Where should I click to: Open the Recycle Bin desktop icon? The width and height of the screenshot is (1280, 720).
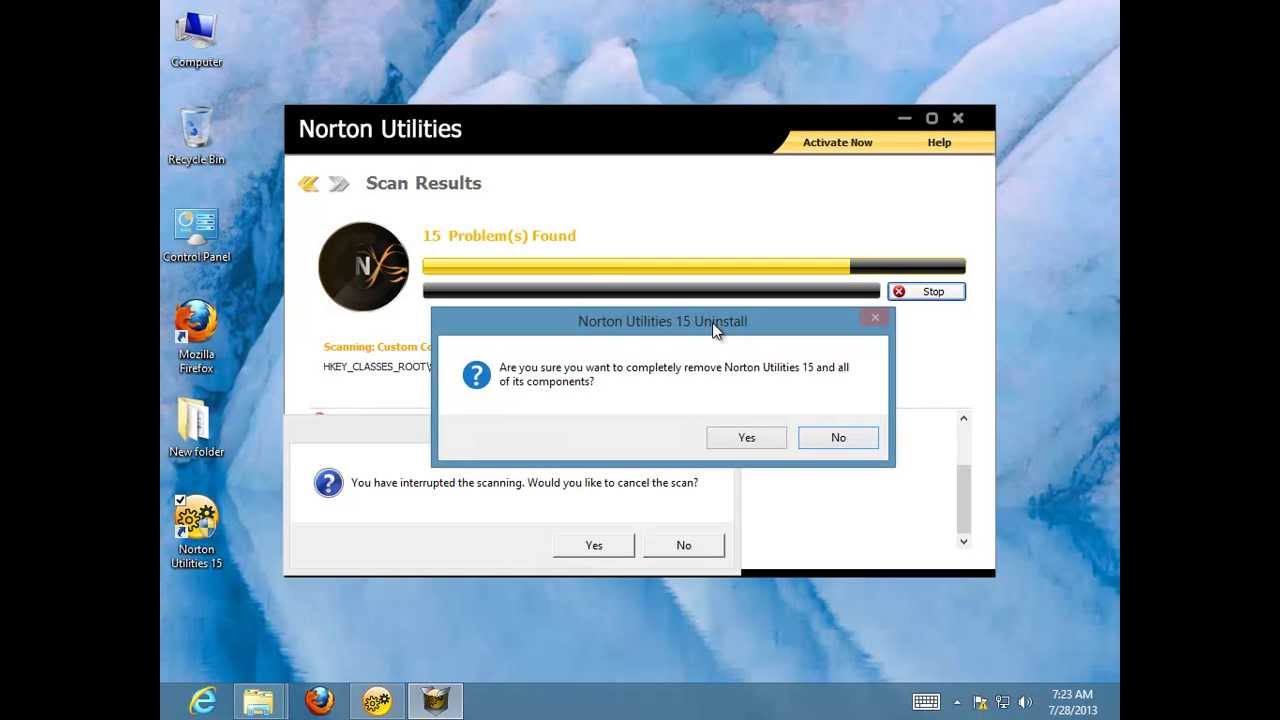point(196,137)
